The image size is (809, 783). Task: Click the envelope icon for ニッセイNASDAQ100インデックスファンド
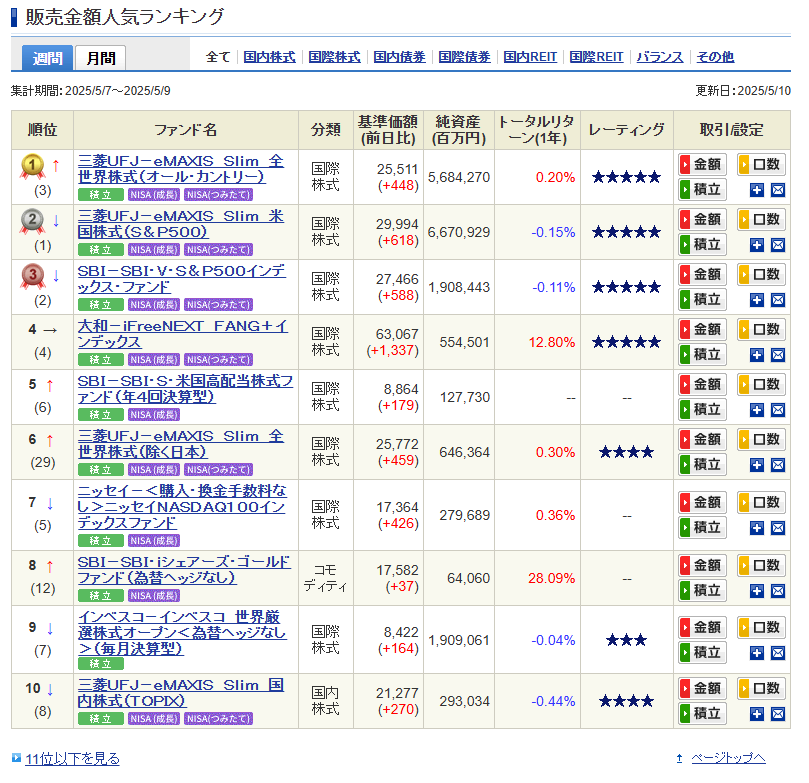point(778,528)
